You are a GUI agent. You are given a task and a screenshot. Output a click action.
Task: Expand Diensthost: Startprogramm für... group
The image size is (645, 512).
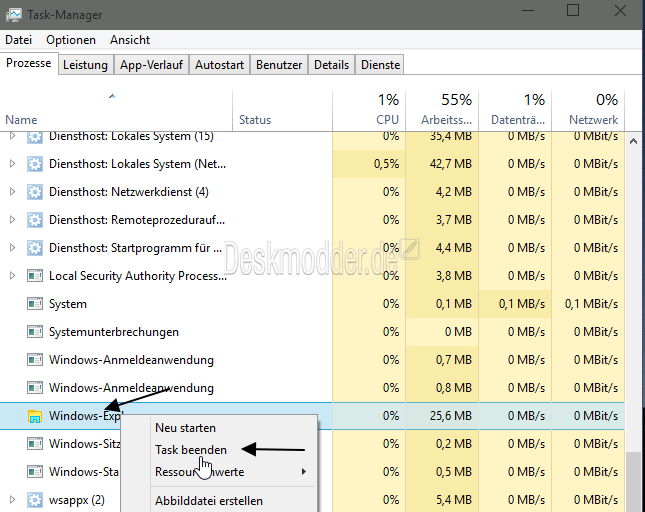pyautogui.click(x=12, y=248)
